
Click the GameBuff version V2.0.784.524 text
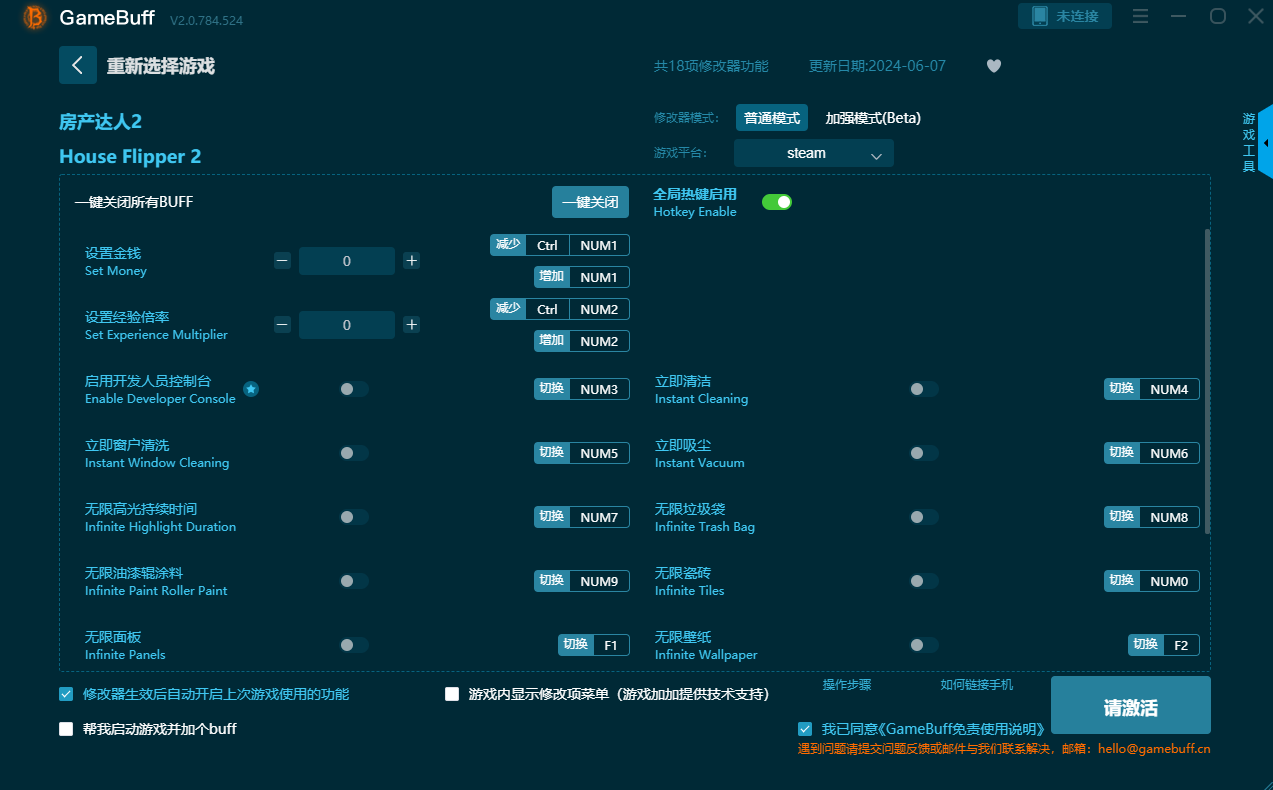coord(206,20)
